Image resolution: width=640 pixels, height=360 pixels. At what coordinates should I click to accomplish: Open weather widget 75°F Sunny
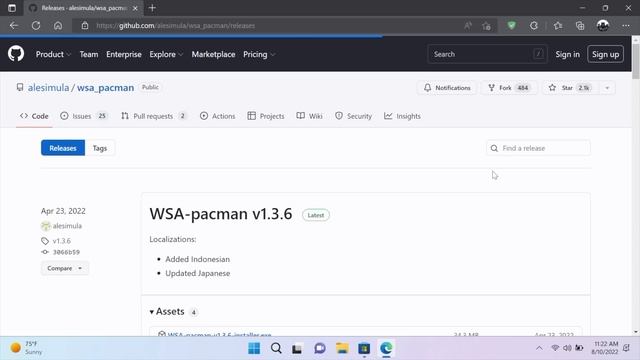pyautogui.click(x=27, y=348)
